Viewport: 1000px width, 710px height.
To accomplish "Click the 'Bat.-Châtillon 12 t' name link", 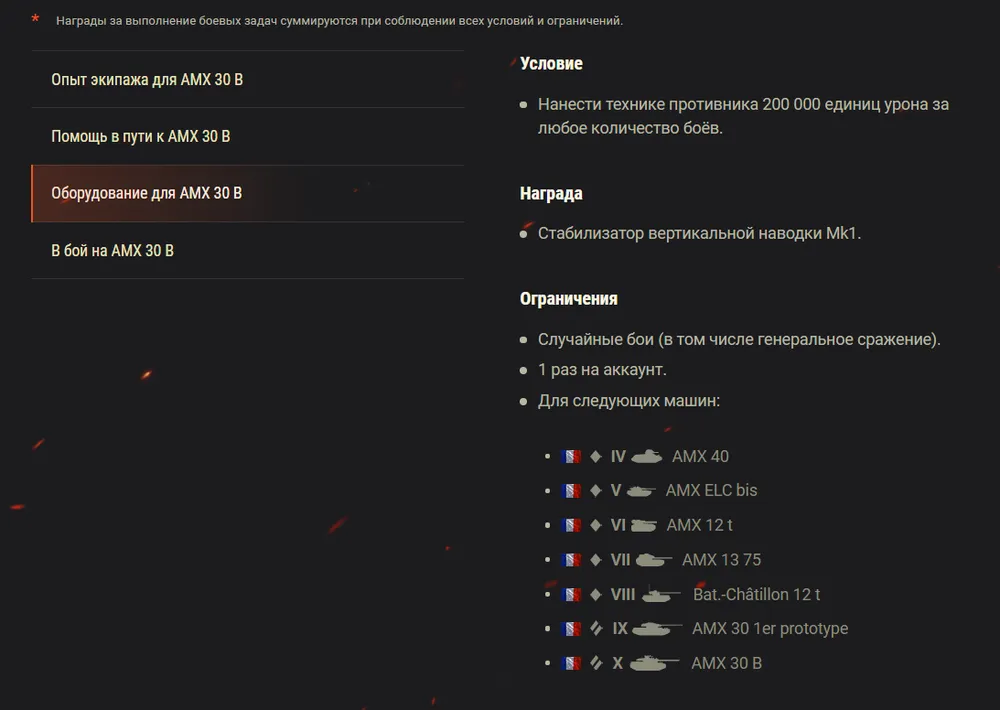I will click(x=756, y=594).
